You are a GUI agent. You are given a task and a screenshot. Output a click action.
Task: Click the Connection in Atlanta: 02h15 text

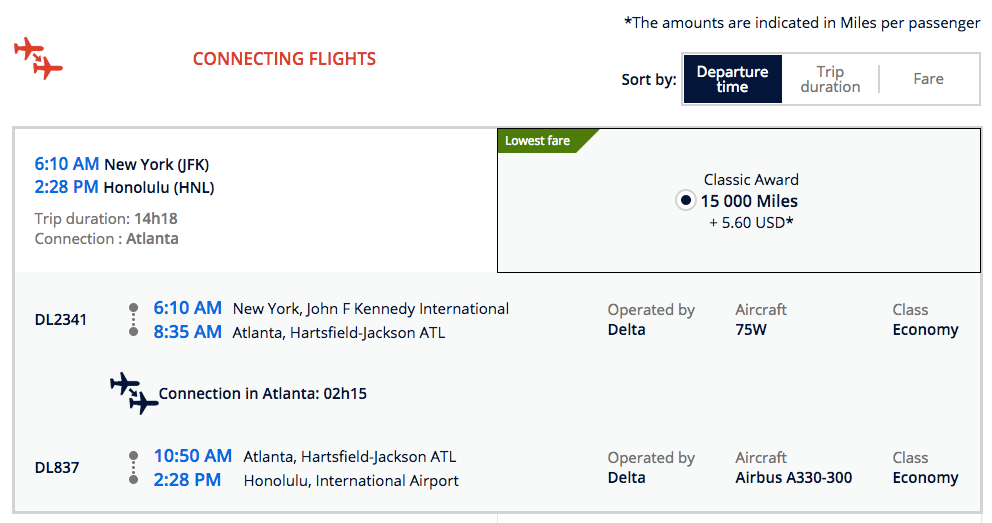262,394
